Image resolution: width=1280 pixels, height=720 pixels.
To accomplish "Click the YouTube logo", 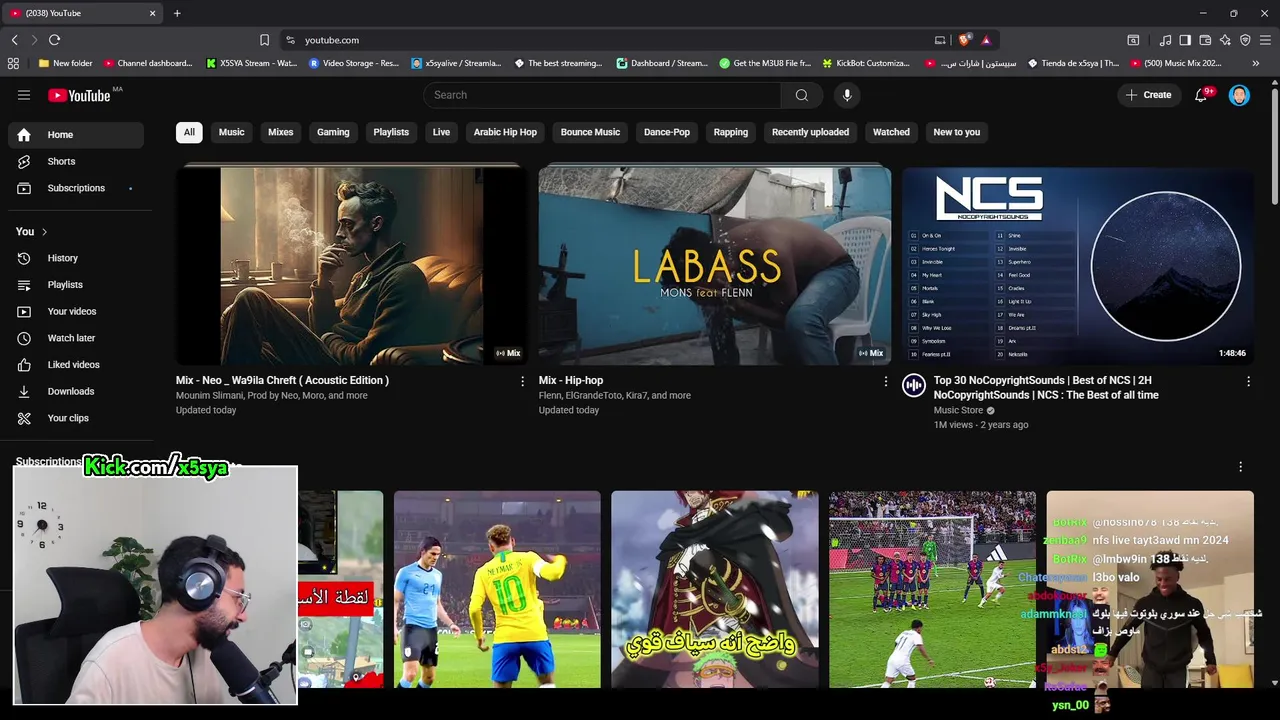I will (79, 95).
